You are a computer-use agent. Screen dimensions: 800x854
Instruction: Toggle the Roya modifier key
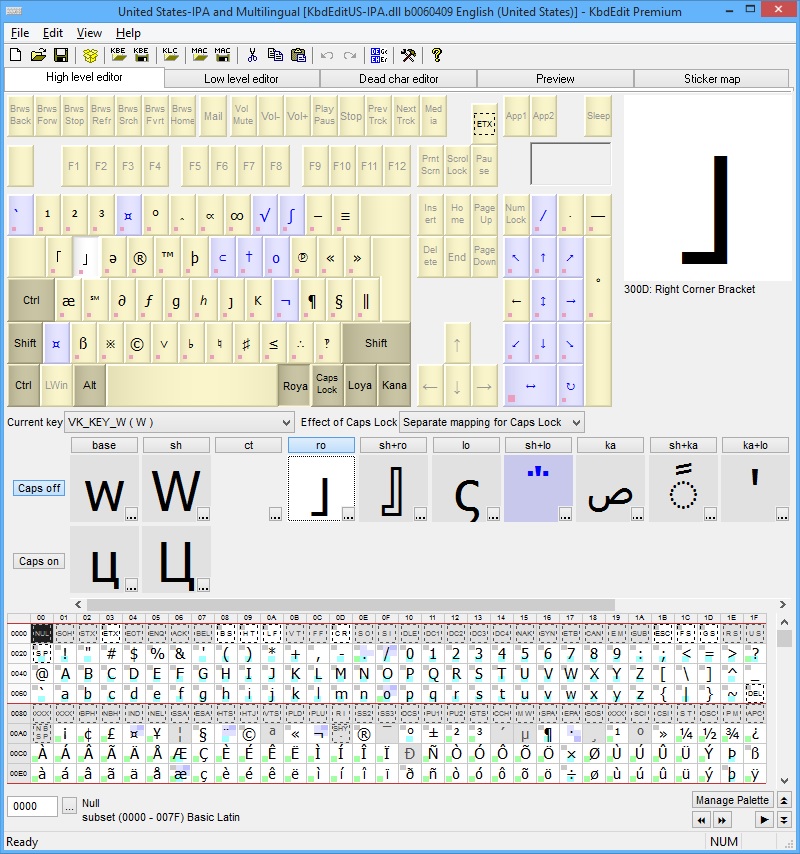pyautogui.click(x=295, y=386)
